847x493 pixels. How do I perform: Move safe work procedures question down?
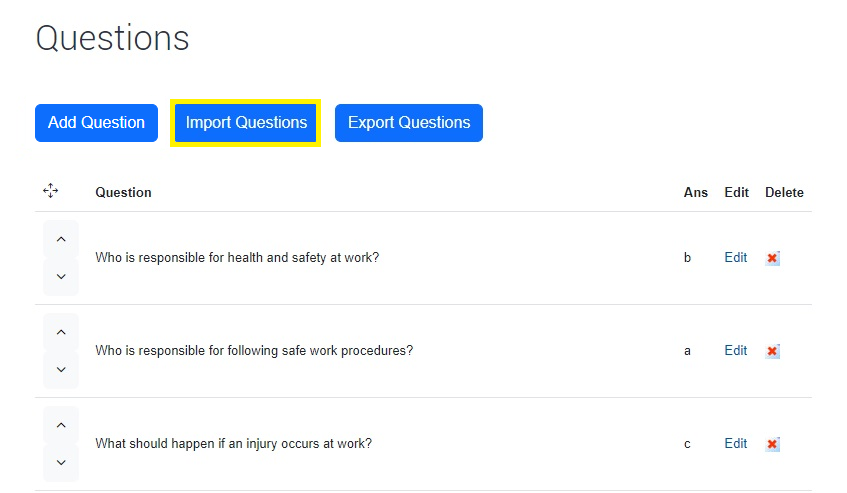click(x=61, y=369)
